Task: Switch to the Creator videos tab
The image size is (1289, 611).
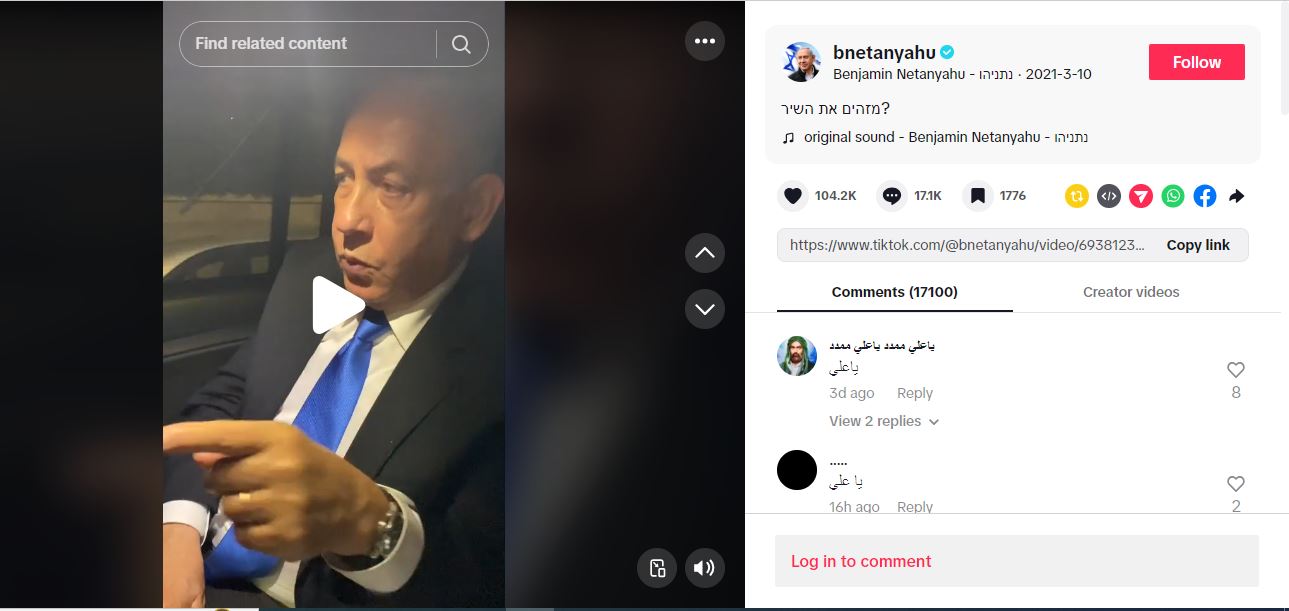Action: click(1131, 292)
